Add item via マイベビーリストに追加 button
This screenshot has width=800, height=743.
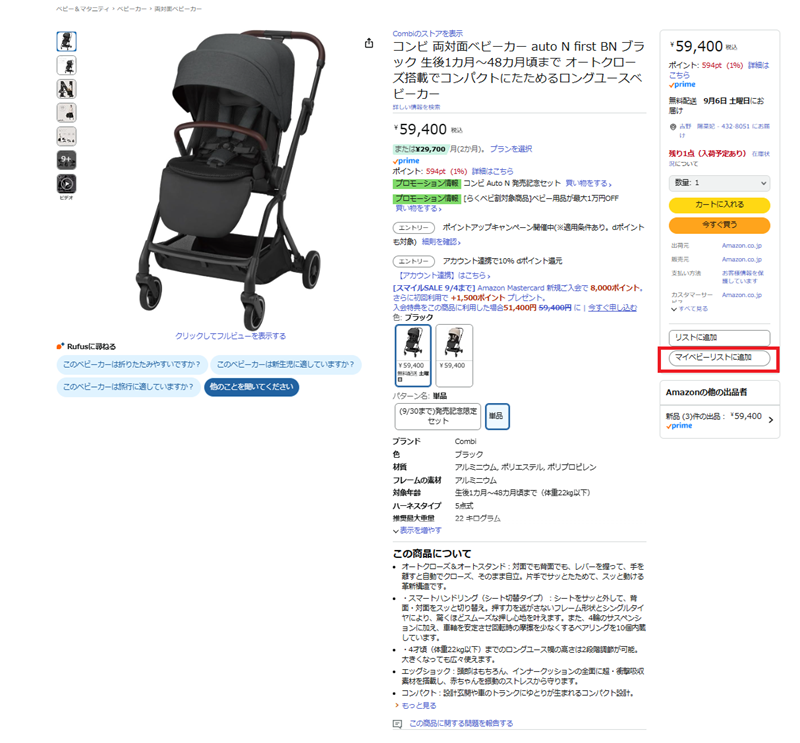pyautogui.click(x=719, y=358)
